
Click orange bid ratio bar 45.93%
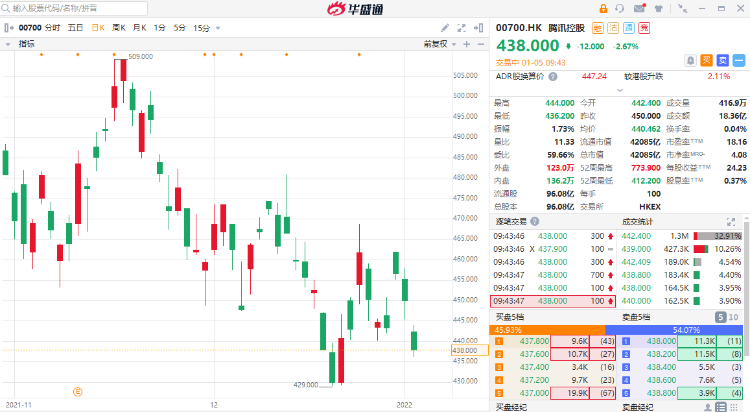(547, 330)
